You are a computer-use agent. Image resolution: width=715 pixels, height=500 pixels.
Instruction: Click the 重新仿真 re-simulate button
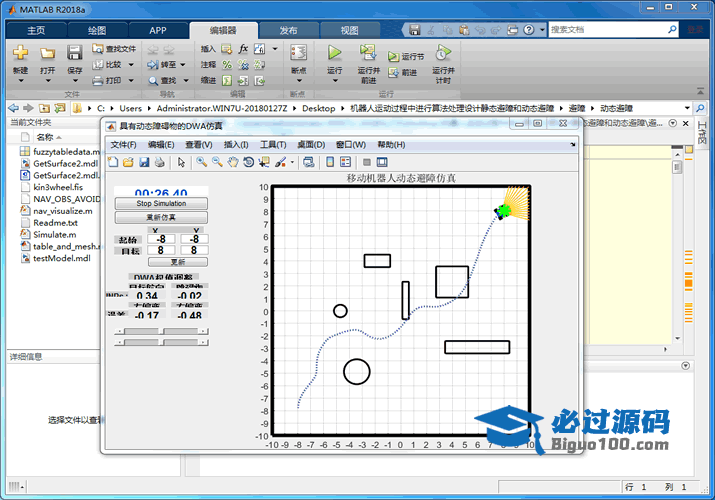pyautogui.click(x=161, y=217)
